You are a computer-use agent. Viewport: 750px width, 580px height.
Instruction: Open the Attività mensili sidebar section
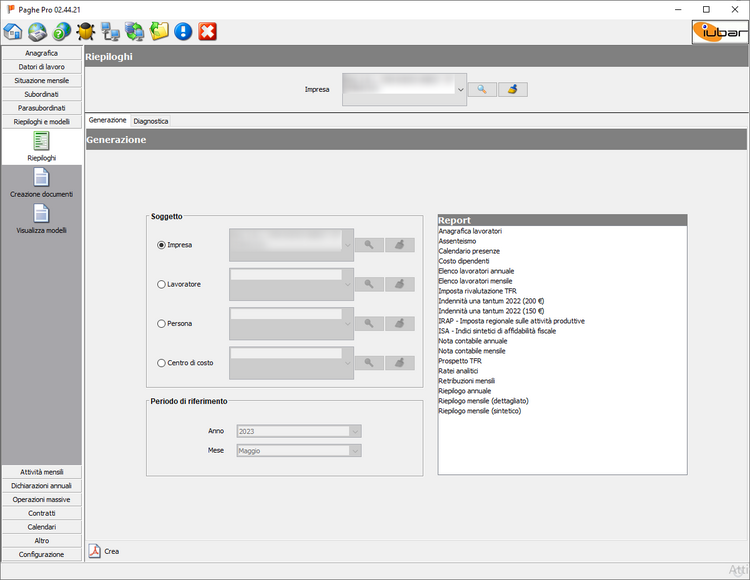pyautogui.click(x=41, y=472)
